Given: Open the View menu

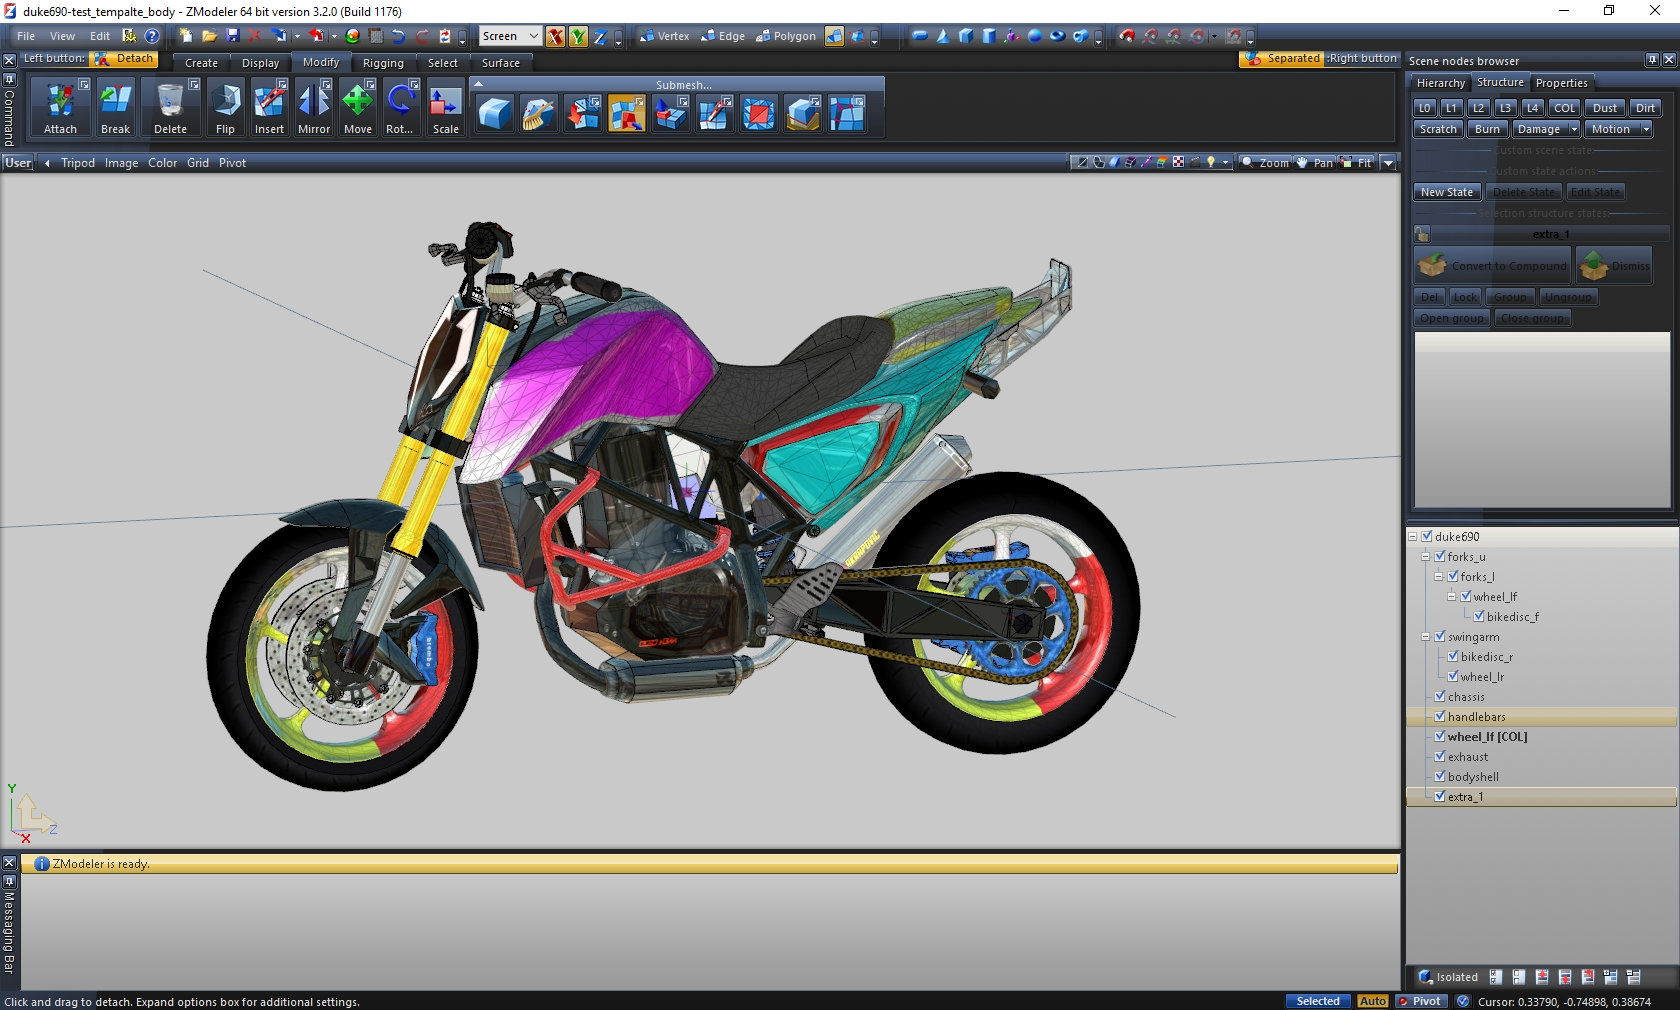Looking at the screenshot, I should [x=62, y=36].
